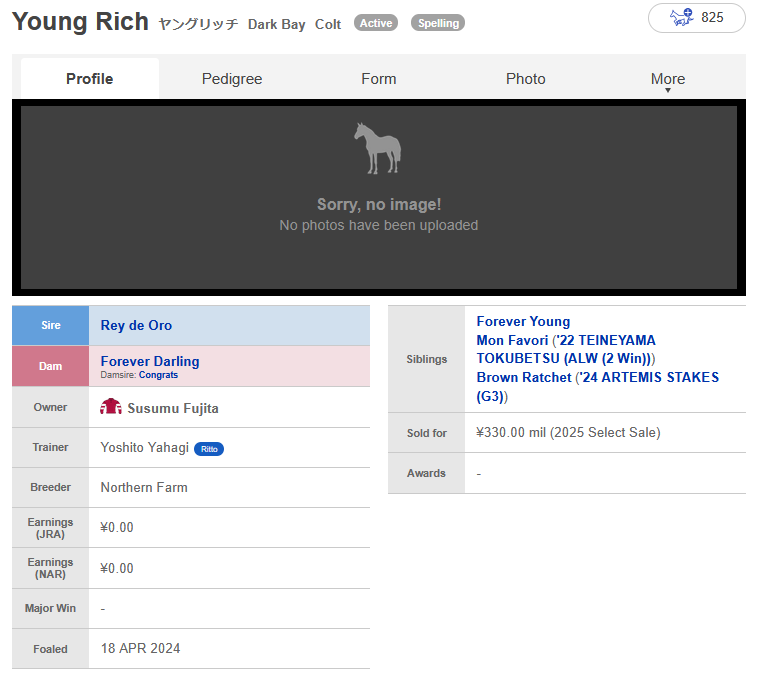Click the Ritto badge next to trainer
Image resolution: width=758 pixels, height=677 pixels.
[209, 449]
